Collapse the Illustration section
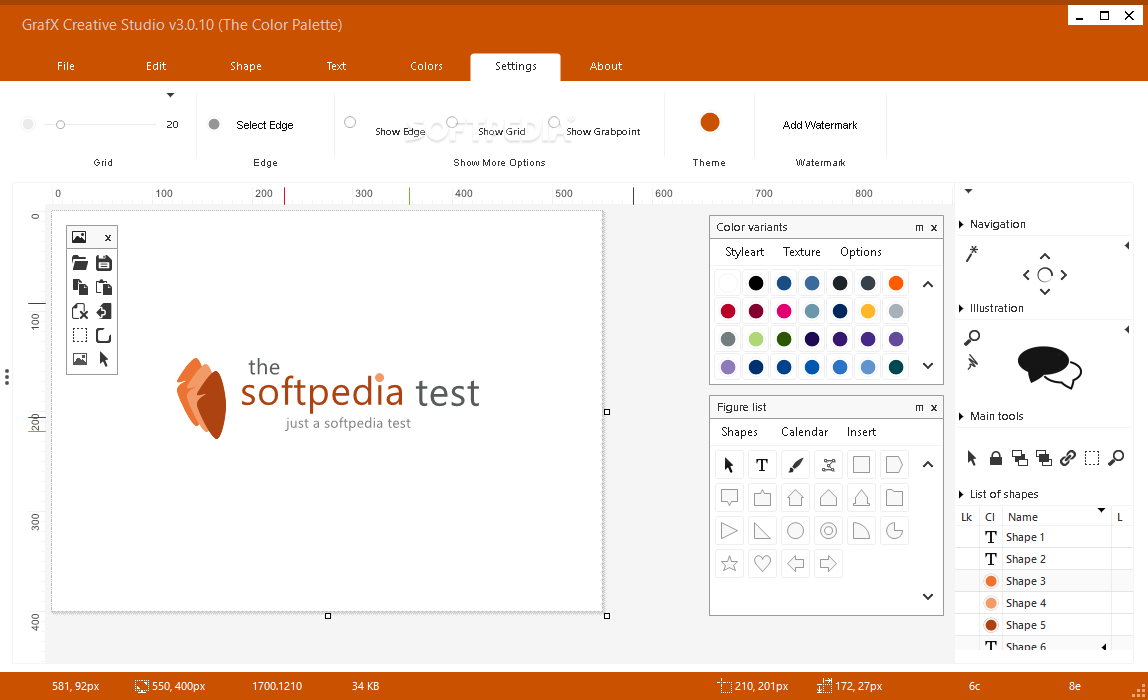 (961, 309)
